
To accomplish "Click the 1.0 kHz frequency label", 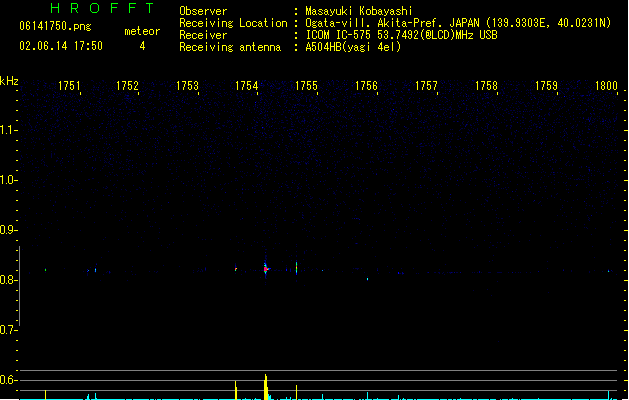I will tap(8, 180).
